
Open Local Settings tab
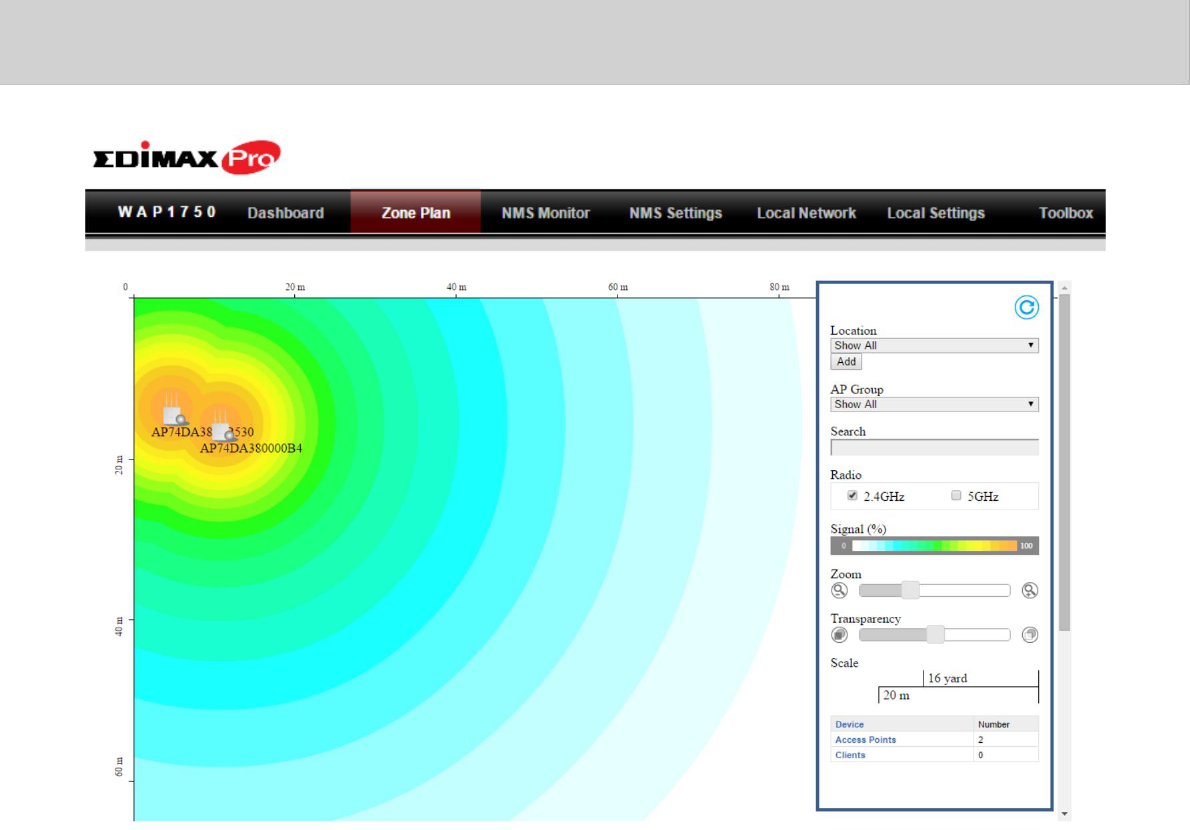click(936, 213)
